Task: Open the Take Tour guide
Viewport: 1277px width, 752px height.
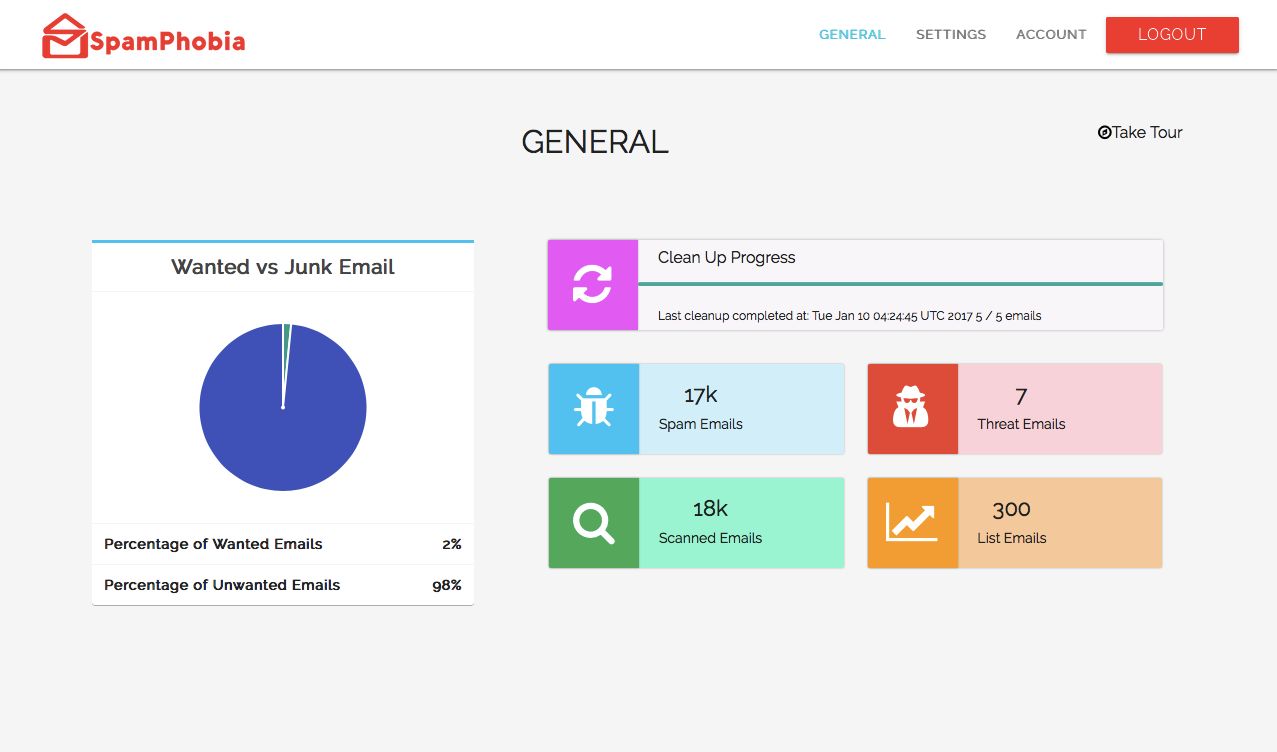Action: click(x=1146, y=132)
